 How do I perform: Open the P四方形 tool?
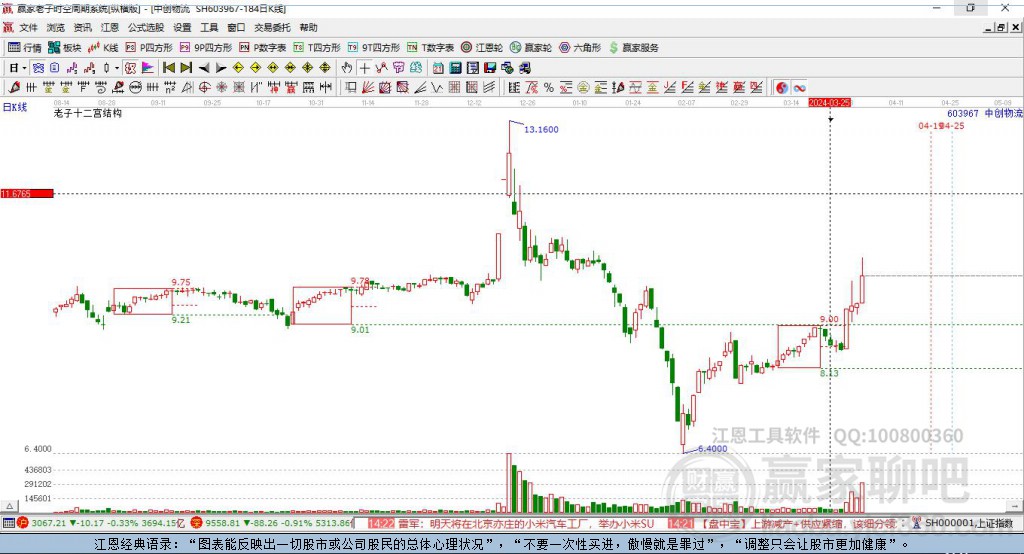[x=149, y=48]
